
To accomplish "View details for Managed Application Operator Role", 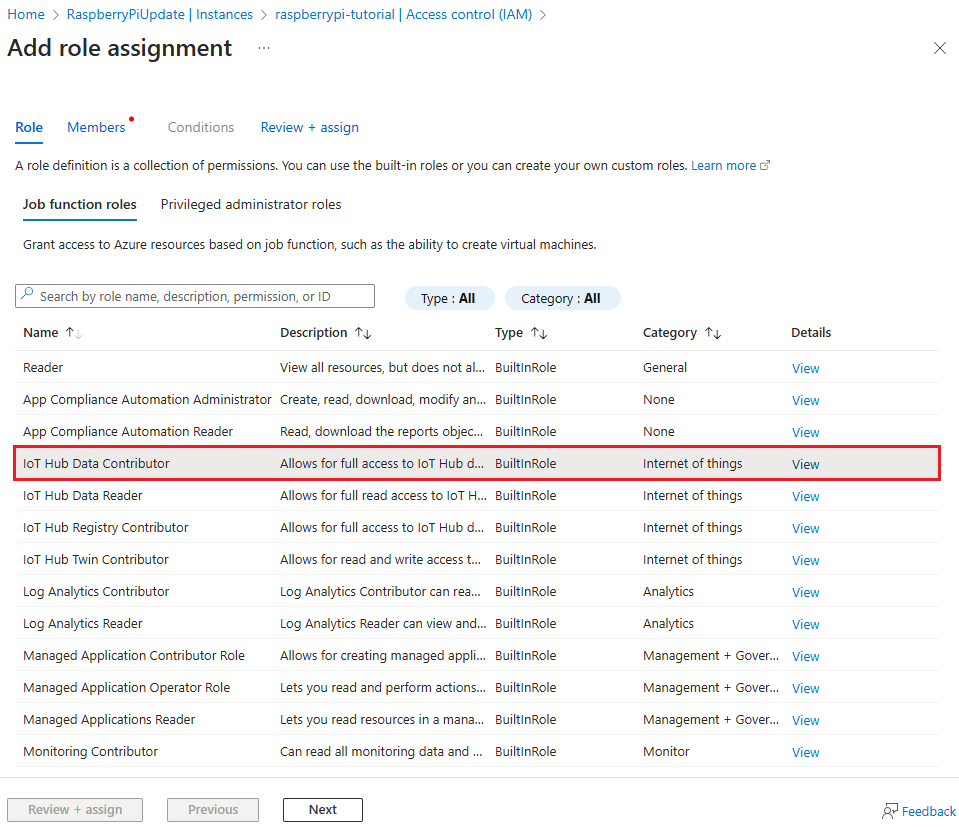I will [x=805, y=688].
